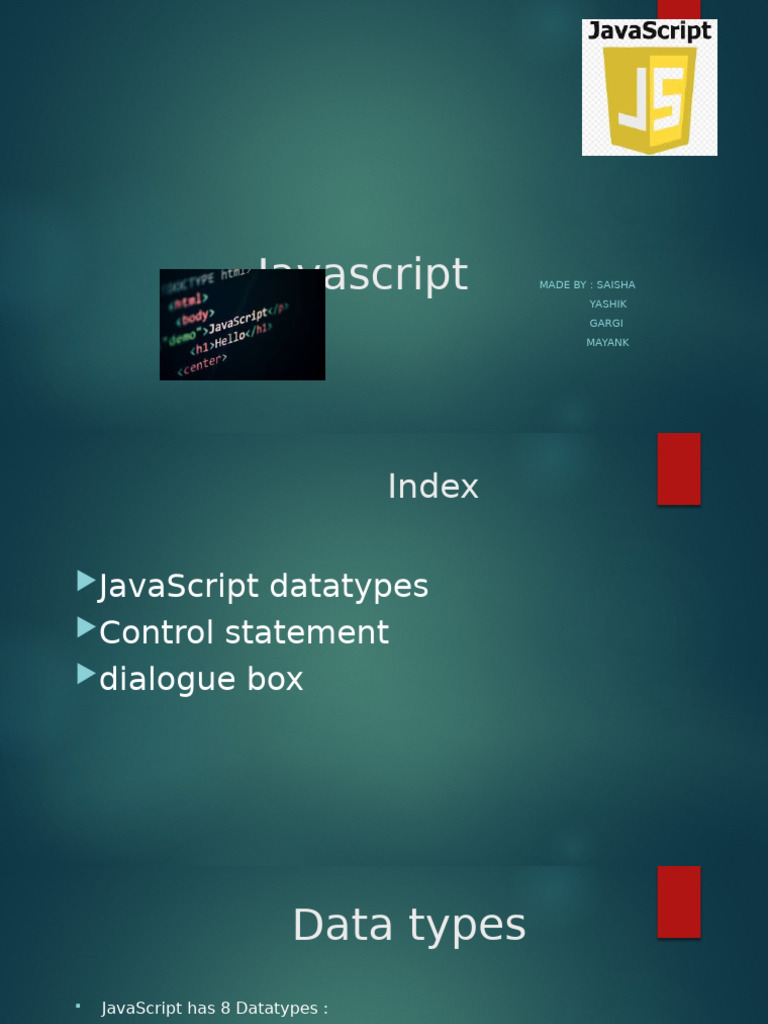Click the name GARGI

(606, 323)
